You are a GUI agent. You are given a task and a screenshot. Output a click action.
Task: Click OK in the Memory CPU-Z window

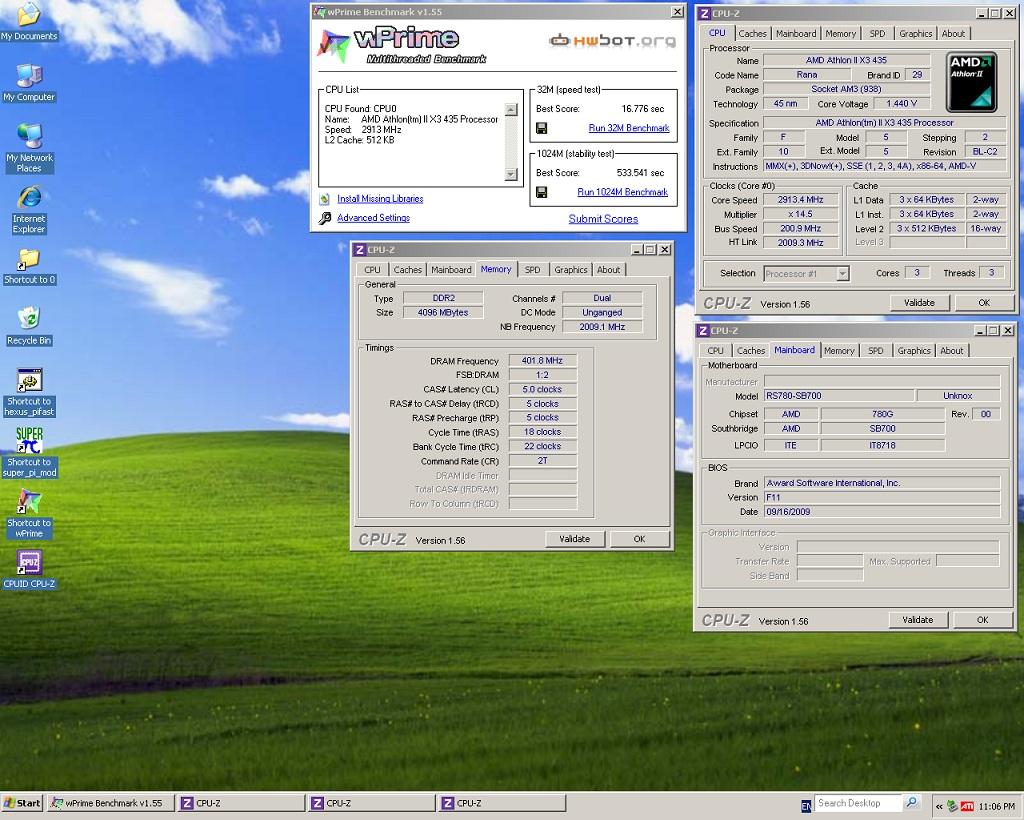click(x=639, y=539)
